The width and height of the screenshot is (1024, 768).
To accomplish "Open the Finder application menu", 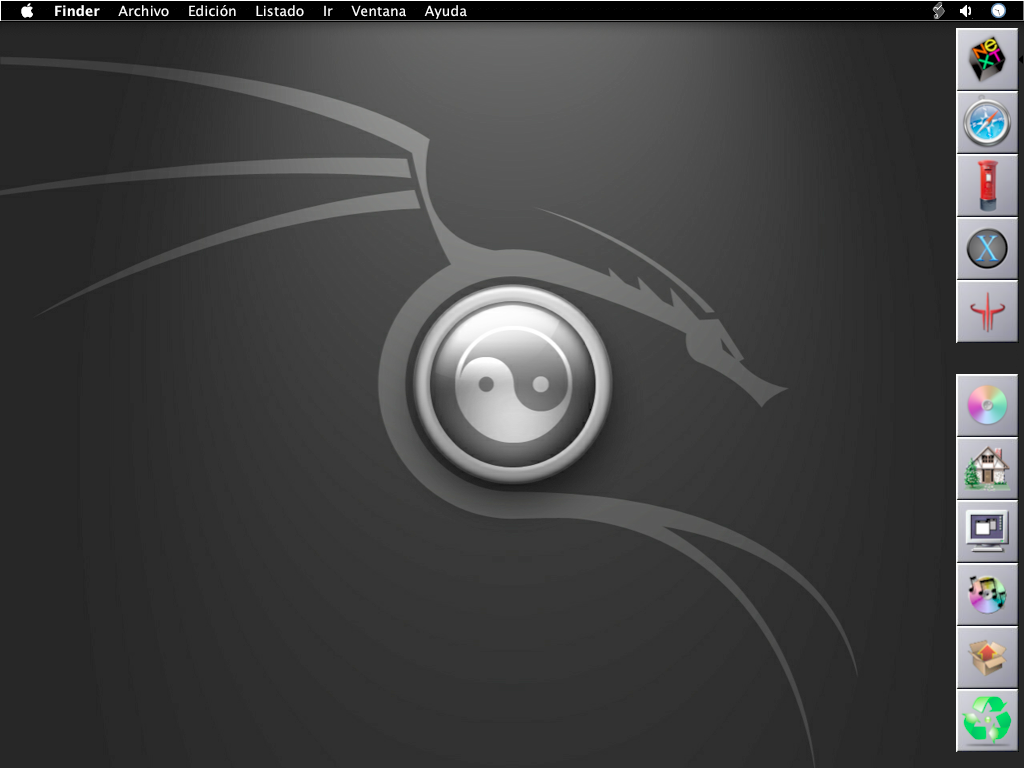I will click(76, 11).
